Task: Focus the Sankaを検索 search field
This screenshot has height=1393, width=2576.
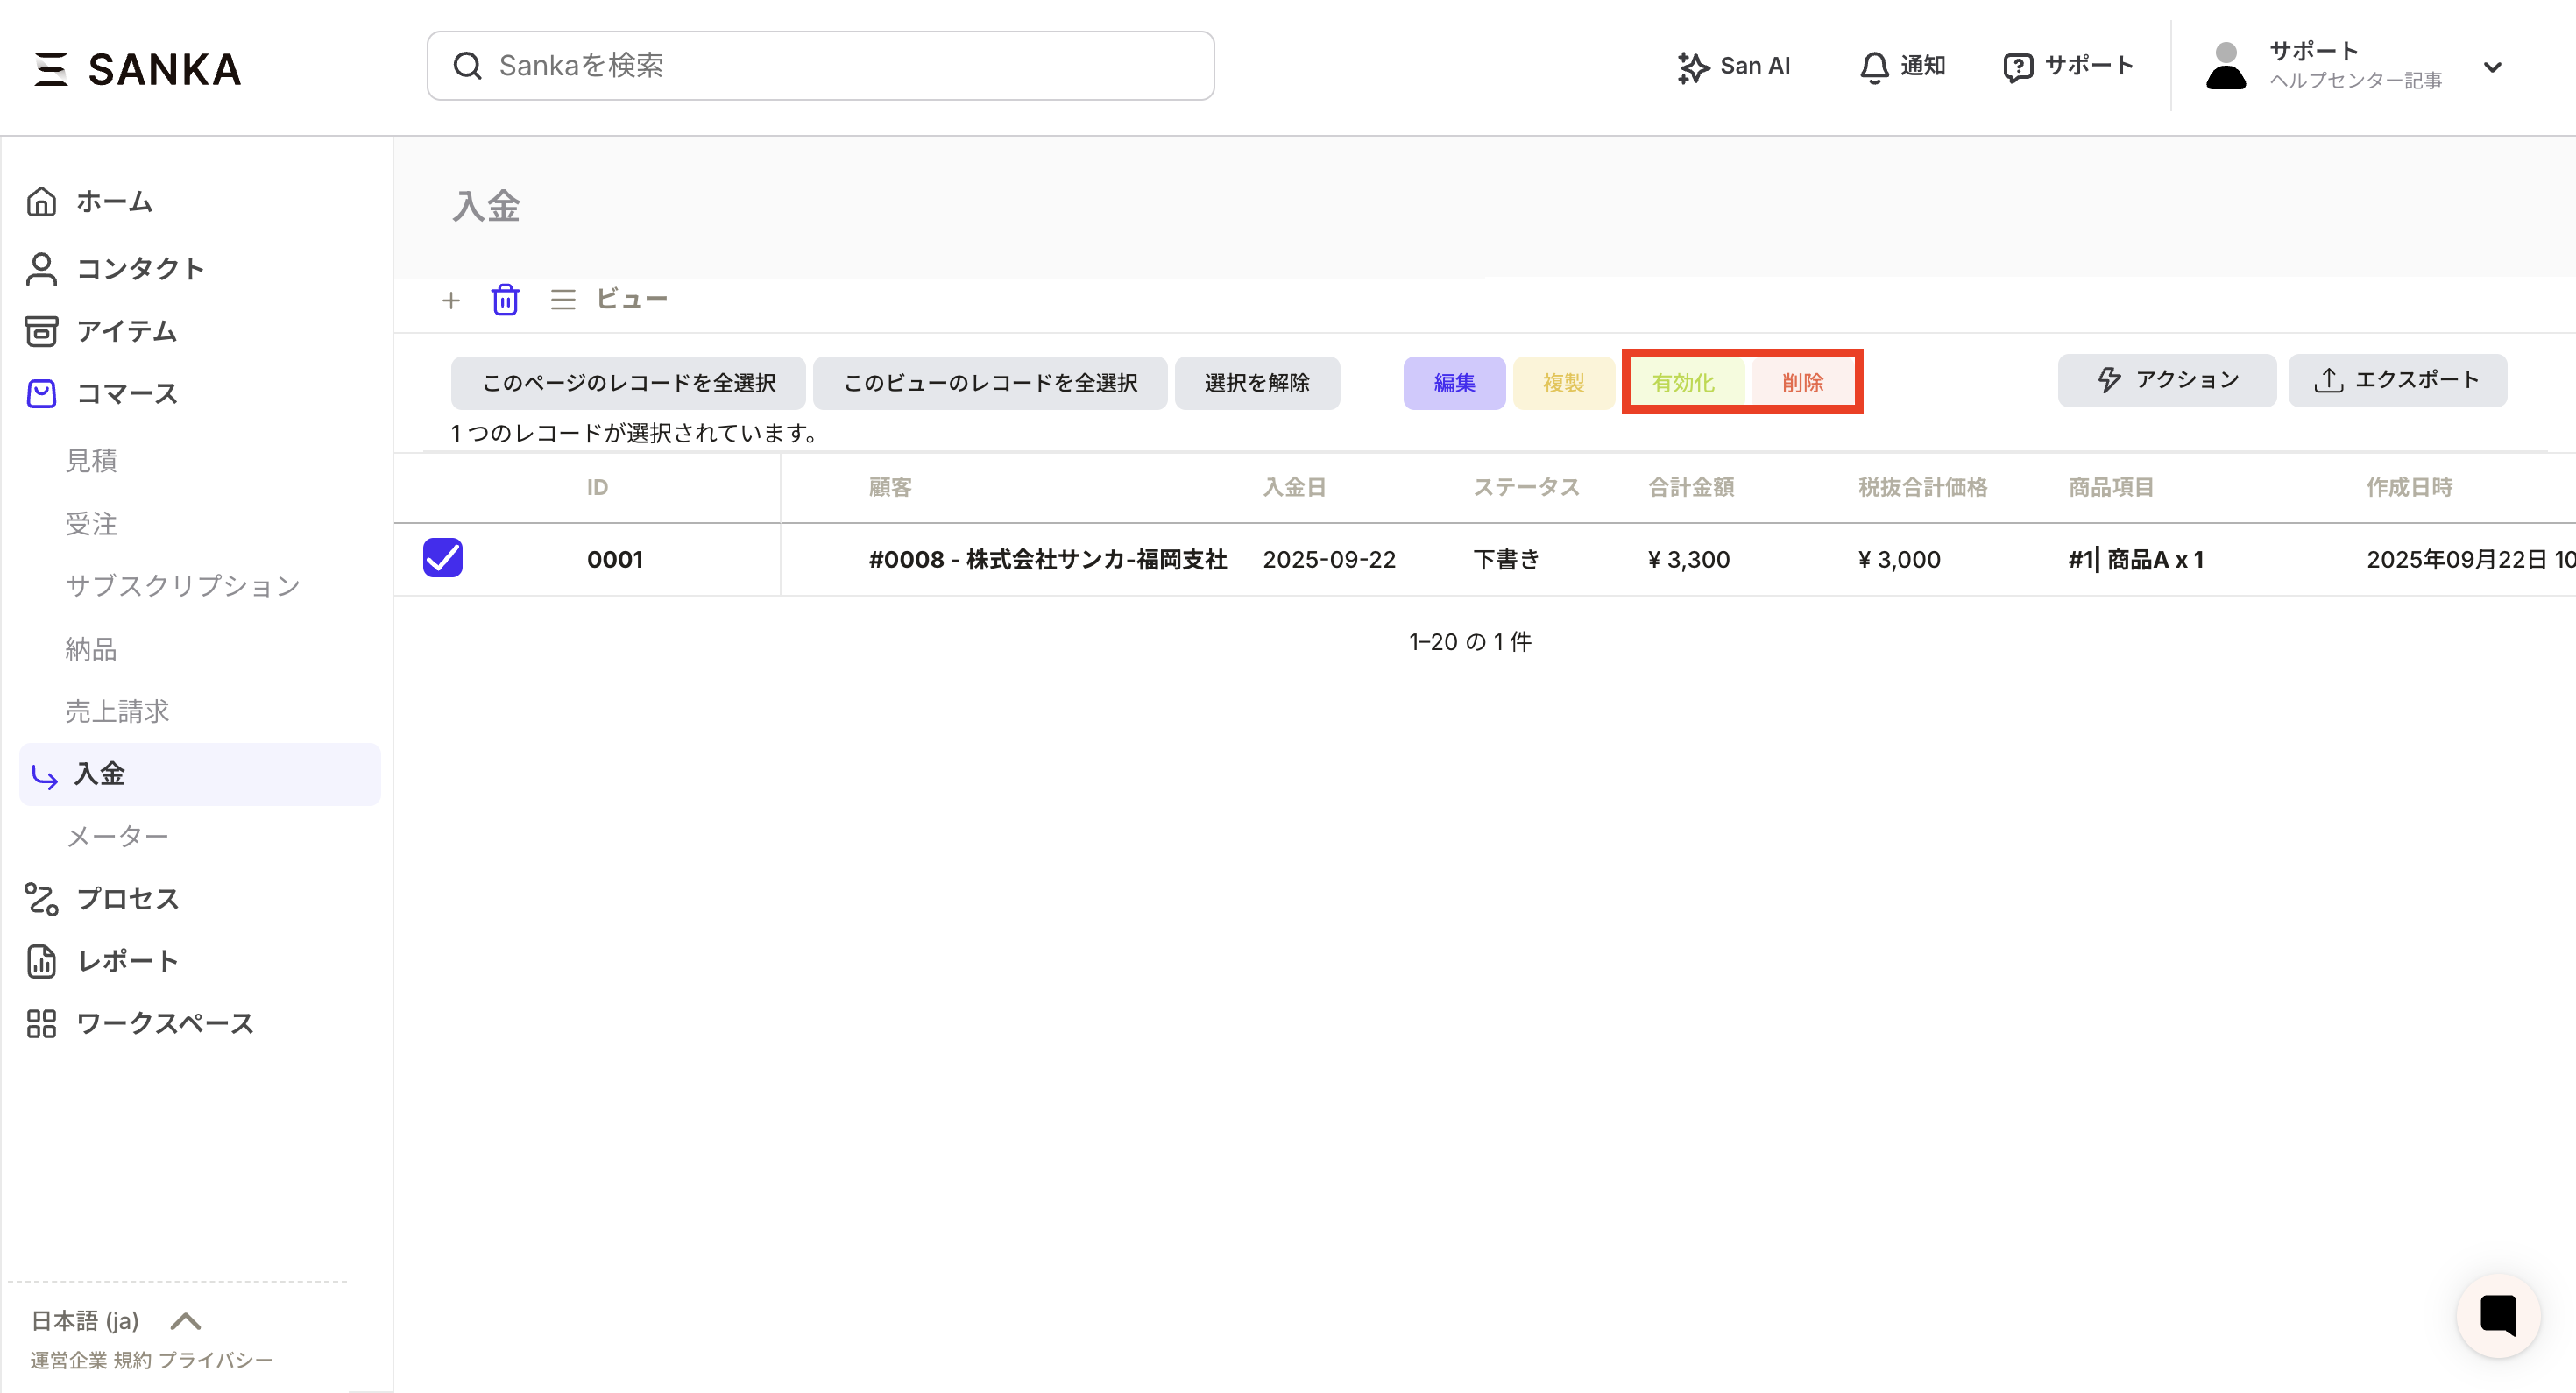Action: pos(820,66)
